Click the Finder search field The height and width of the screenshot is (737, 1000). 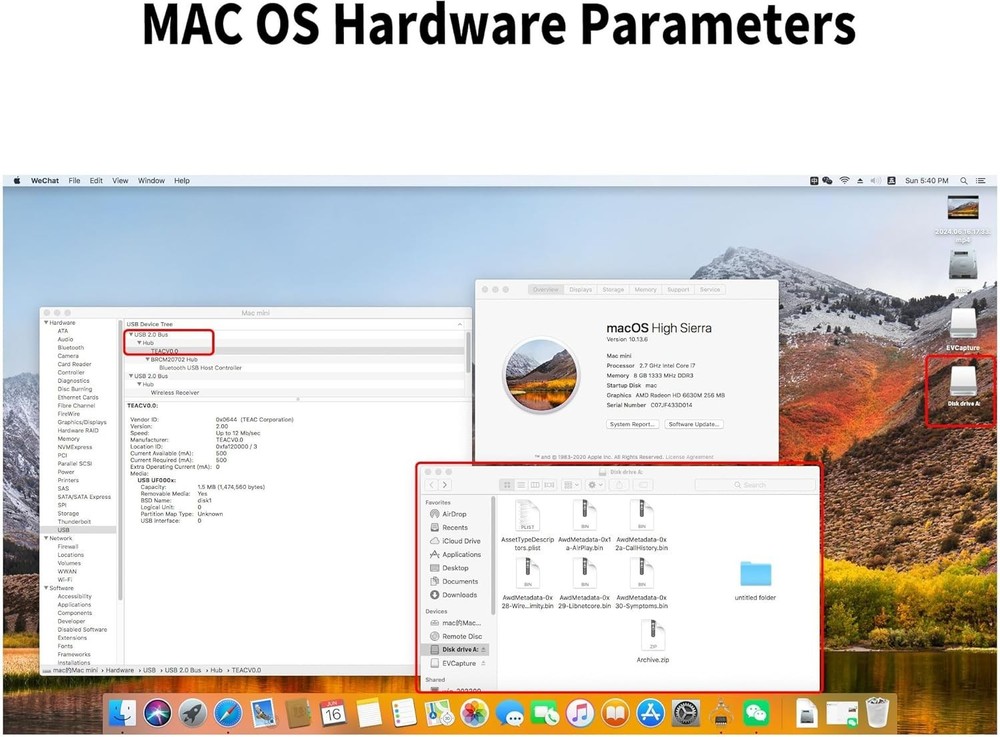pos(755,485)
